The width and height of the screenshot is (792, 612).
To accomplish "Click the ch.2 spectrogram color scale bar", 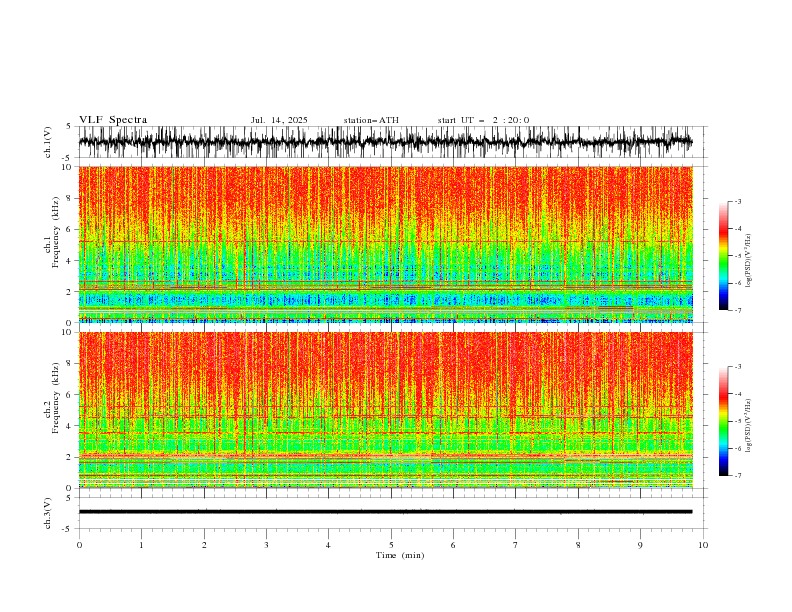I will (x=724, y=421).
